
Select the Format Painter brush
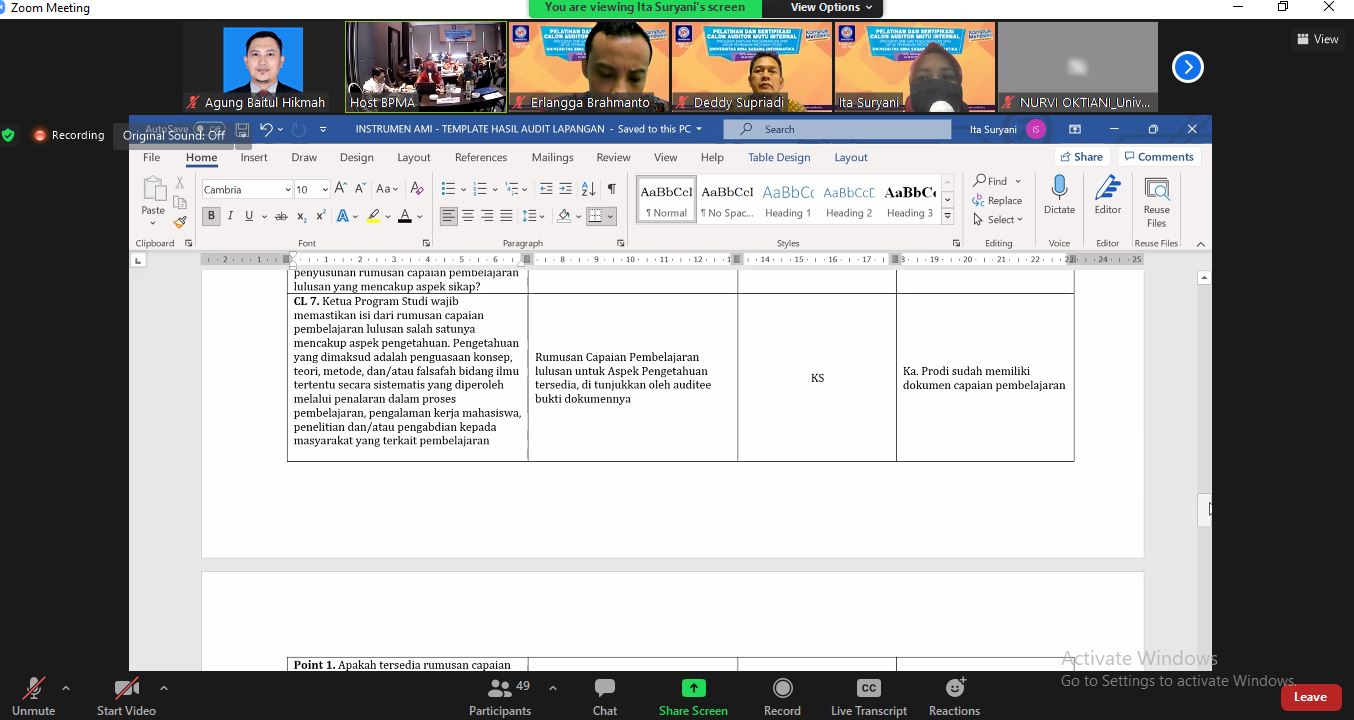pos(180,222)
